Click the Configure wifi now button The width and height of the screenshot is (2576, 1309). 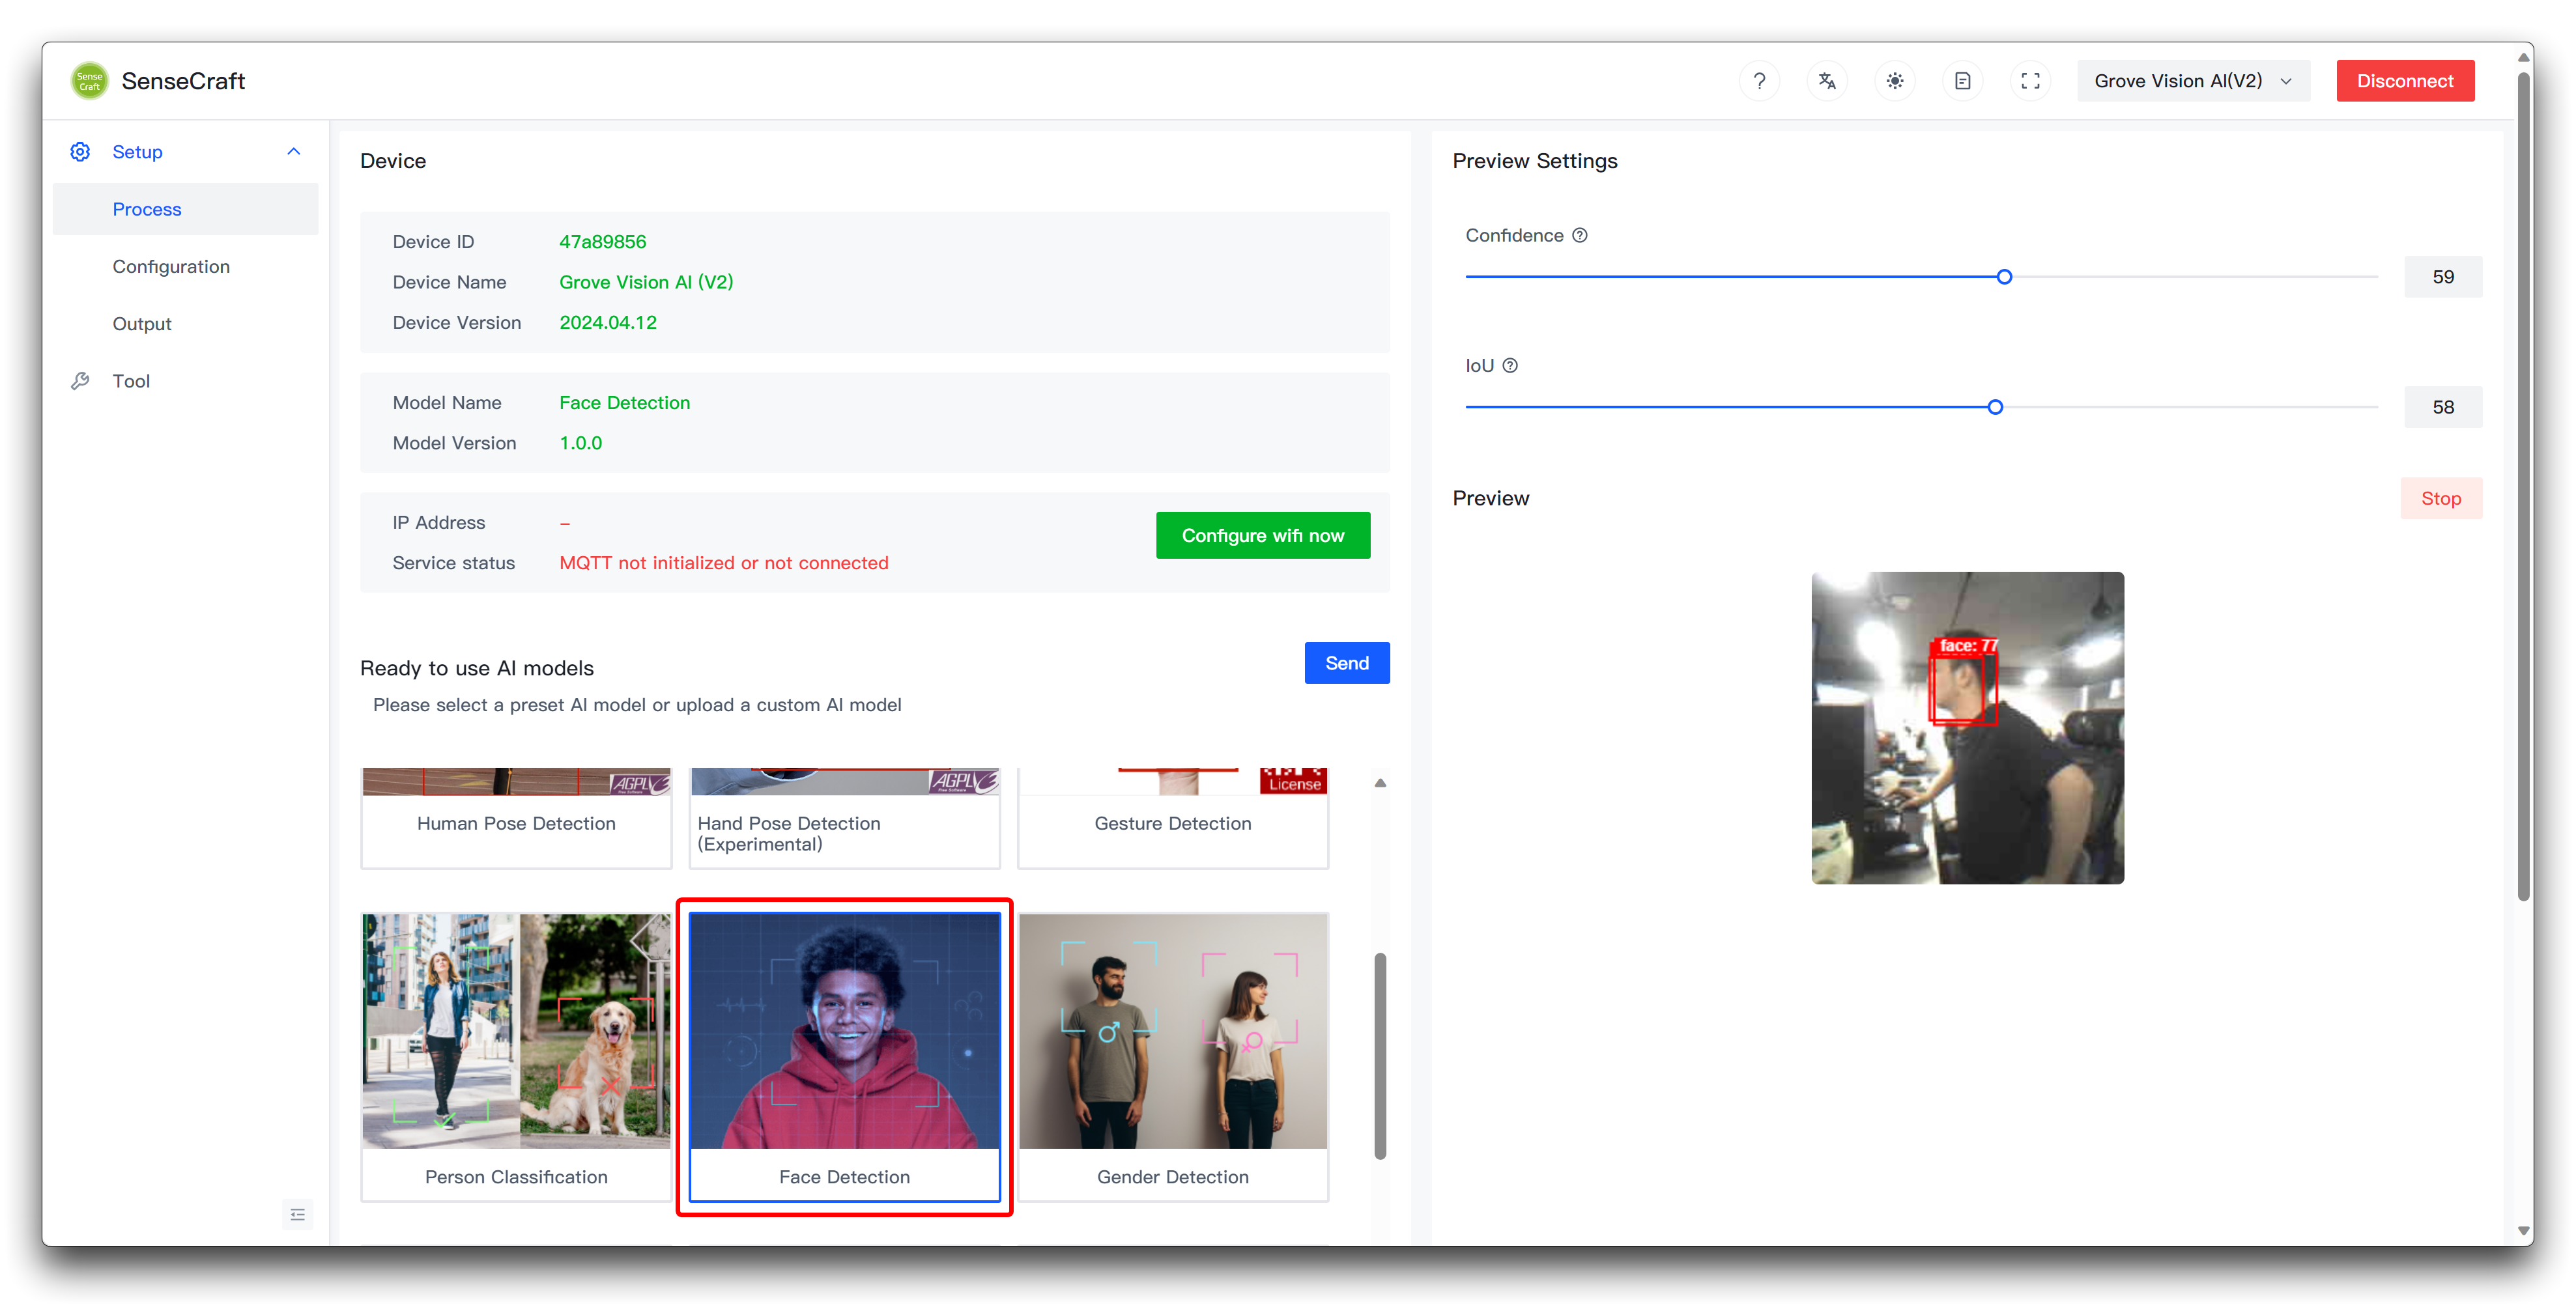coord(1263,536)
